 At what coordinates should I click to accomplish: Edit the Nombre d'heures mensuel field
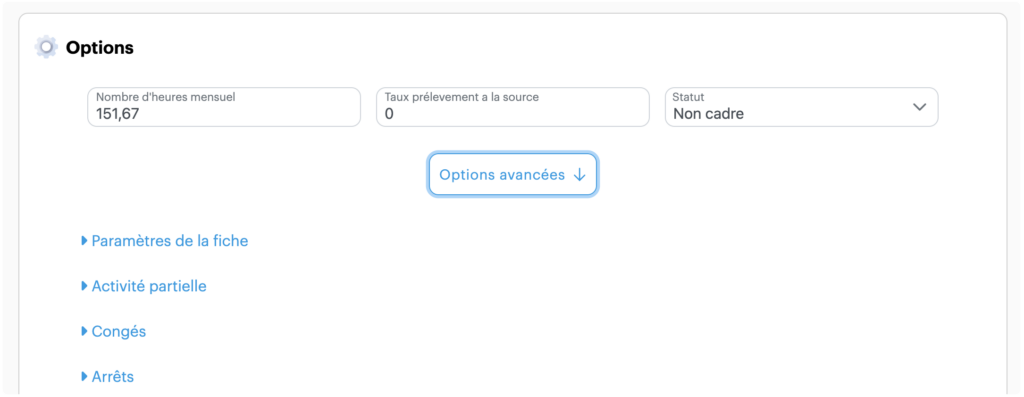tap(224, 107)
